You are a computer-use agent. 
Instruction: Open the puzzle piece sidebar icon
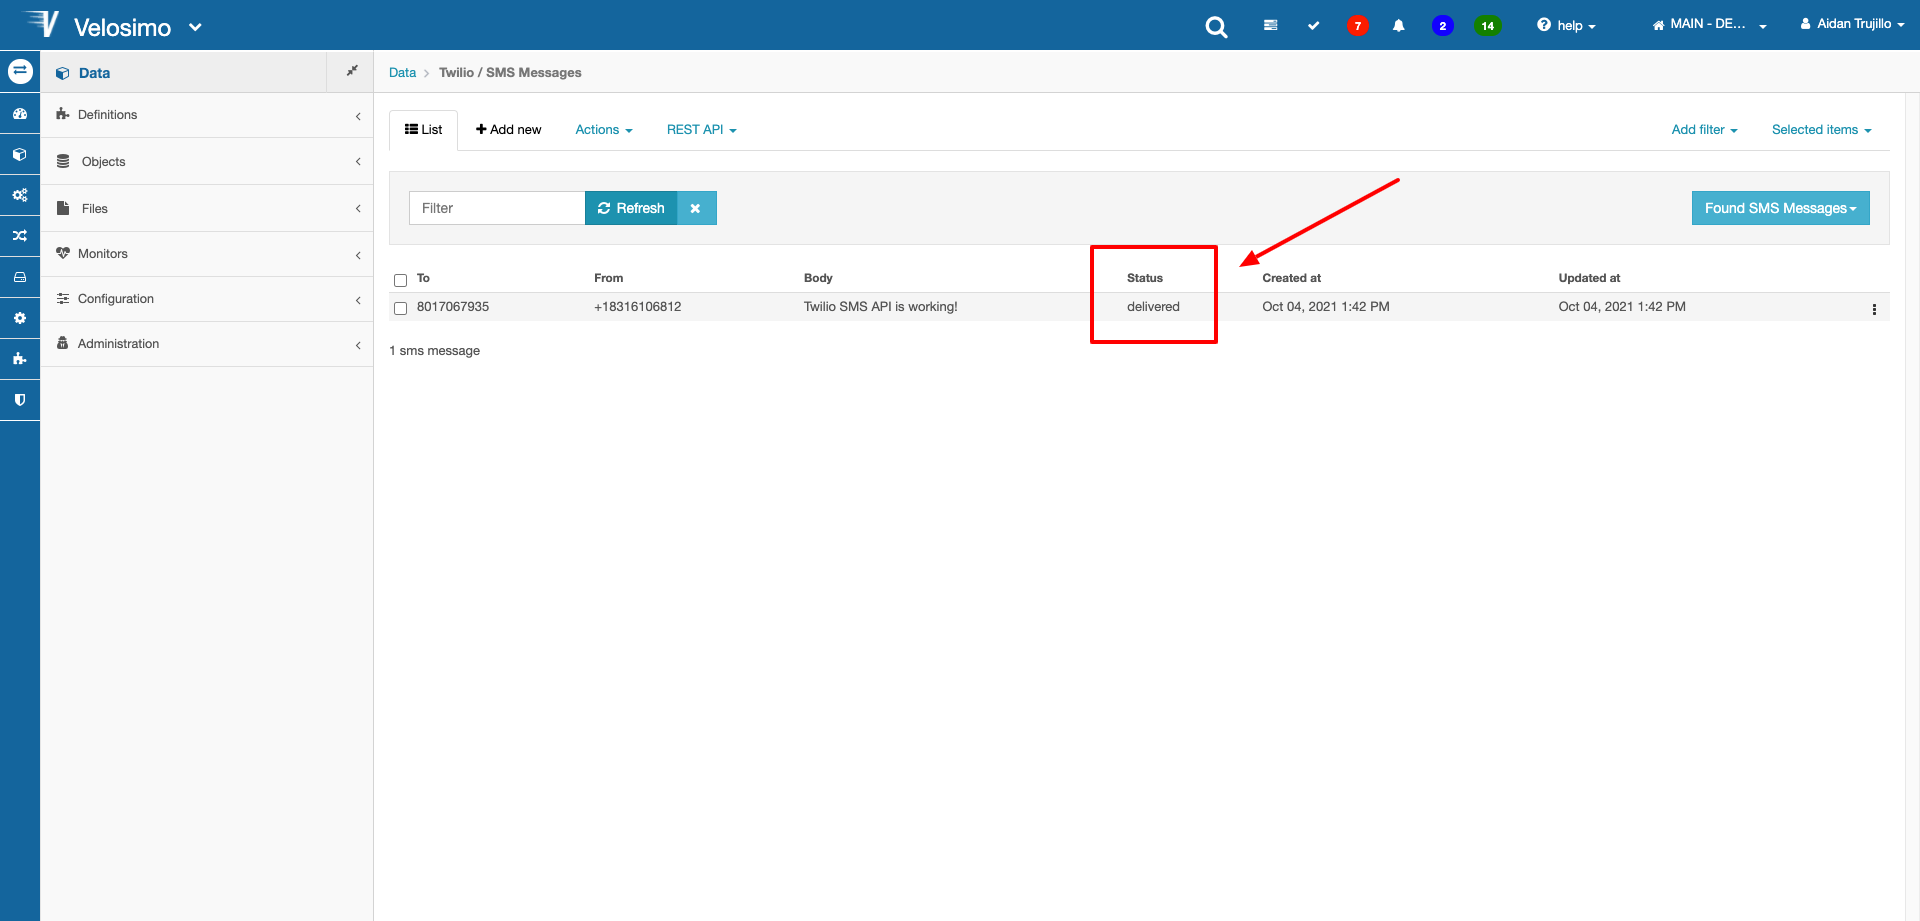pos(20,358)
